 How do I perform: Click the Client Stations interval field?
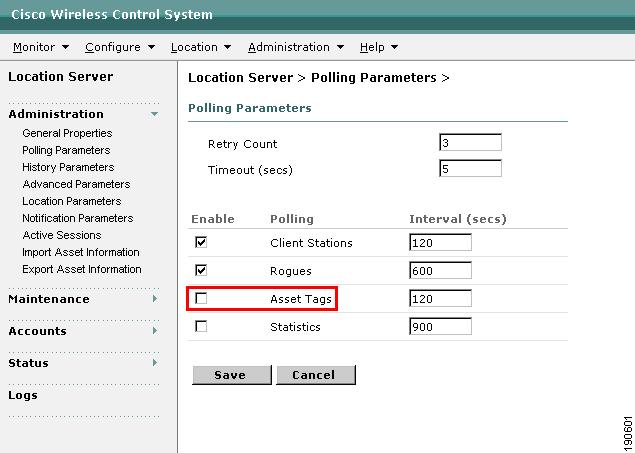coord(441,242)
